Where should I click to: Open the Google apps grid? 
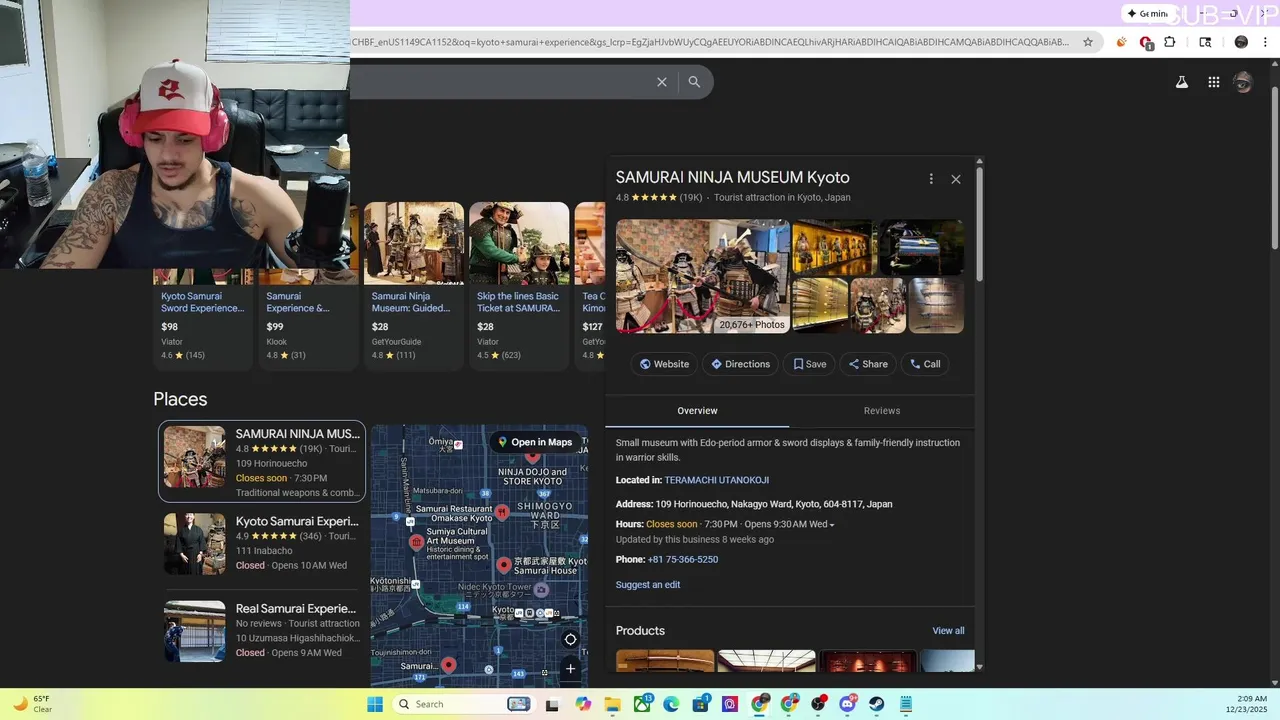coord(1214,82)
